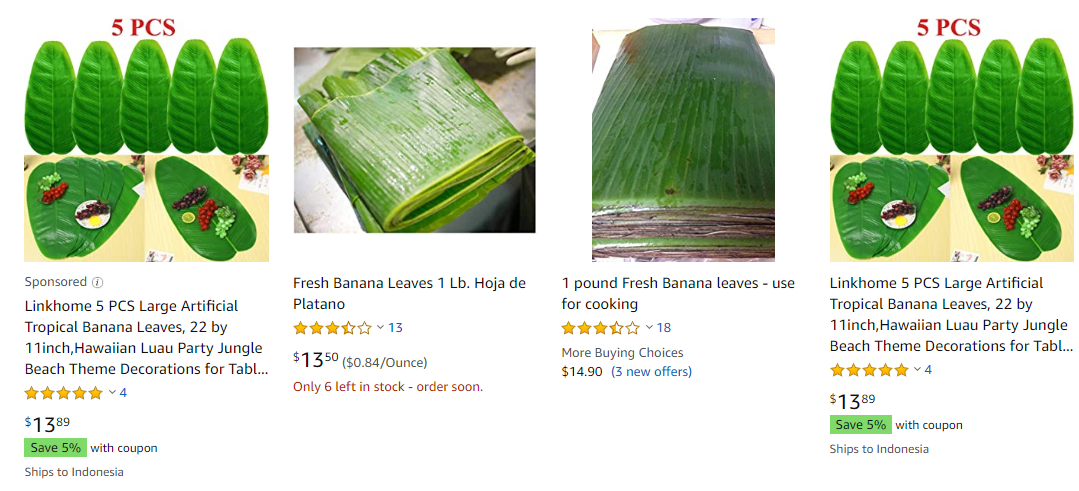Expand rating chevron beside the 13 reviews count

tap(380, 328)
